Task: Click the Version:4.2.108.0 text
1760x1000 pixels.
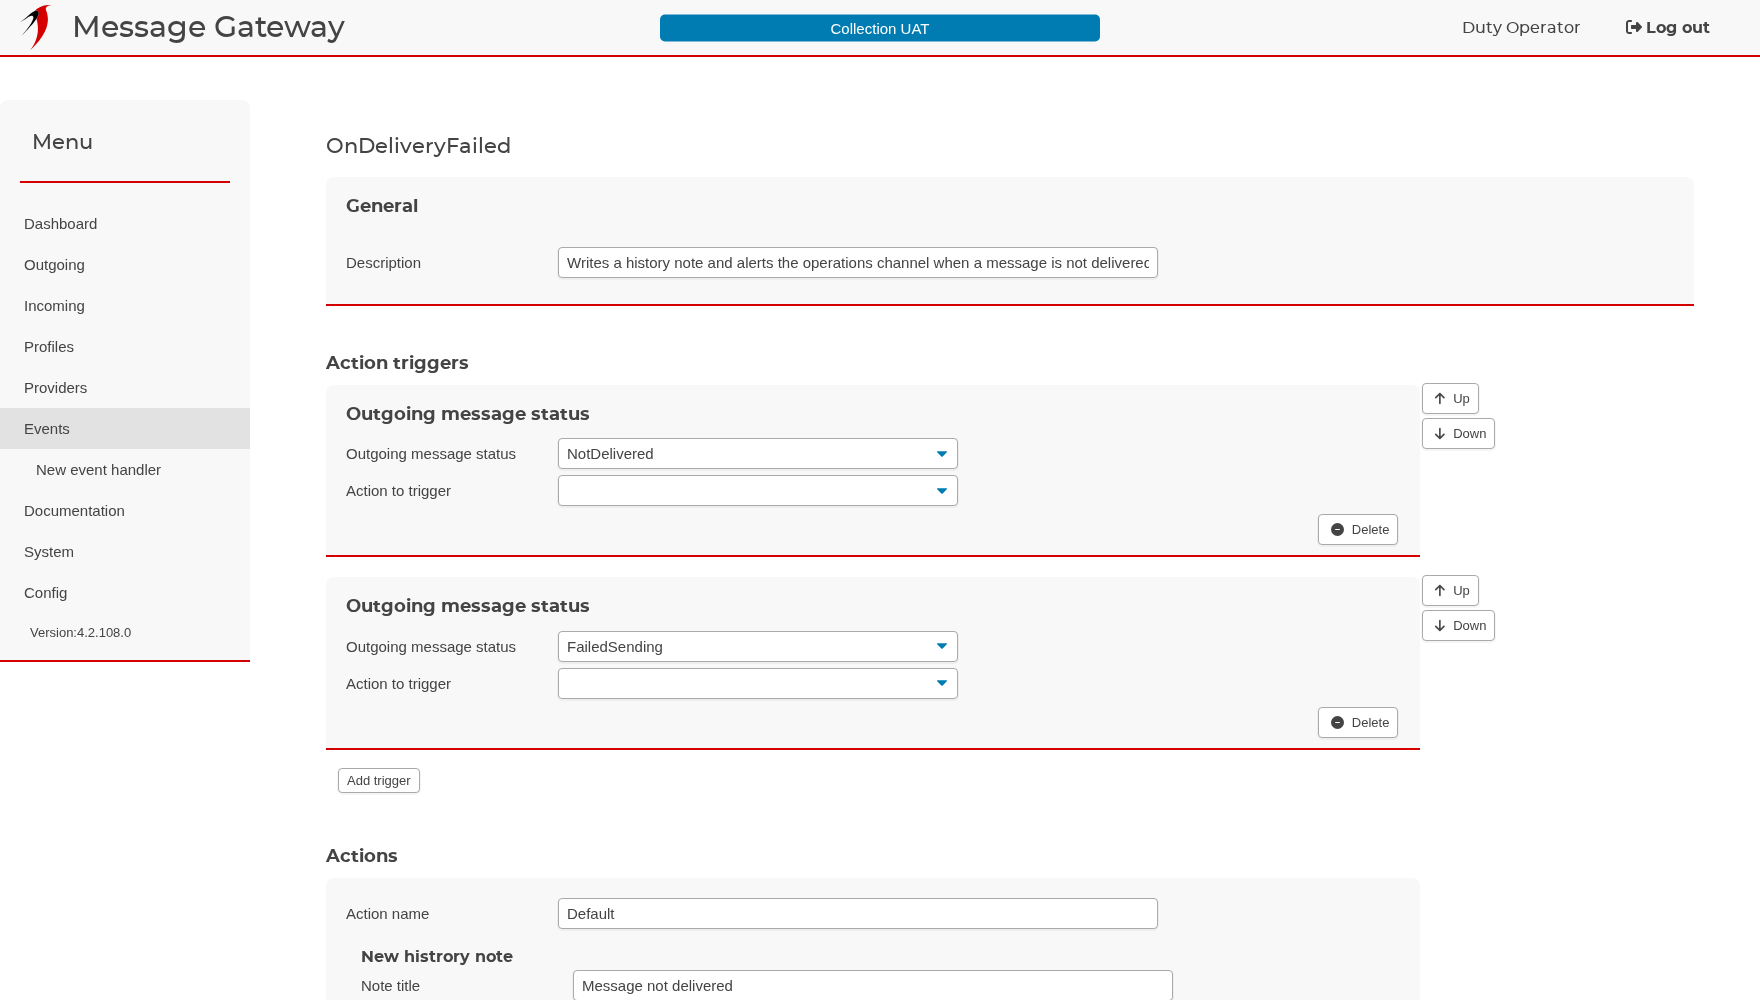Action: coord(80,632)
